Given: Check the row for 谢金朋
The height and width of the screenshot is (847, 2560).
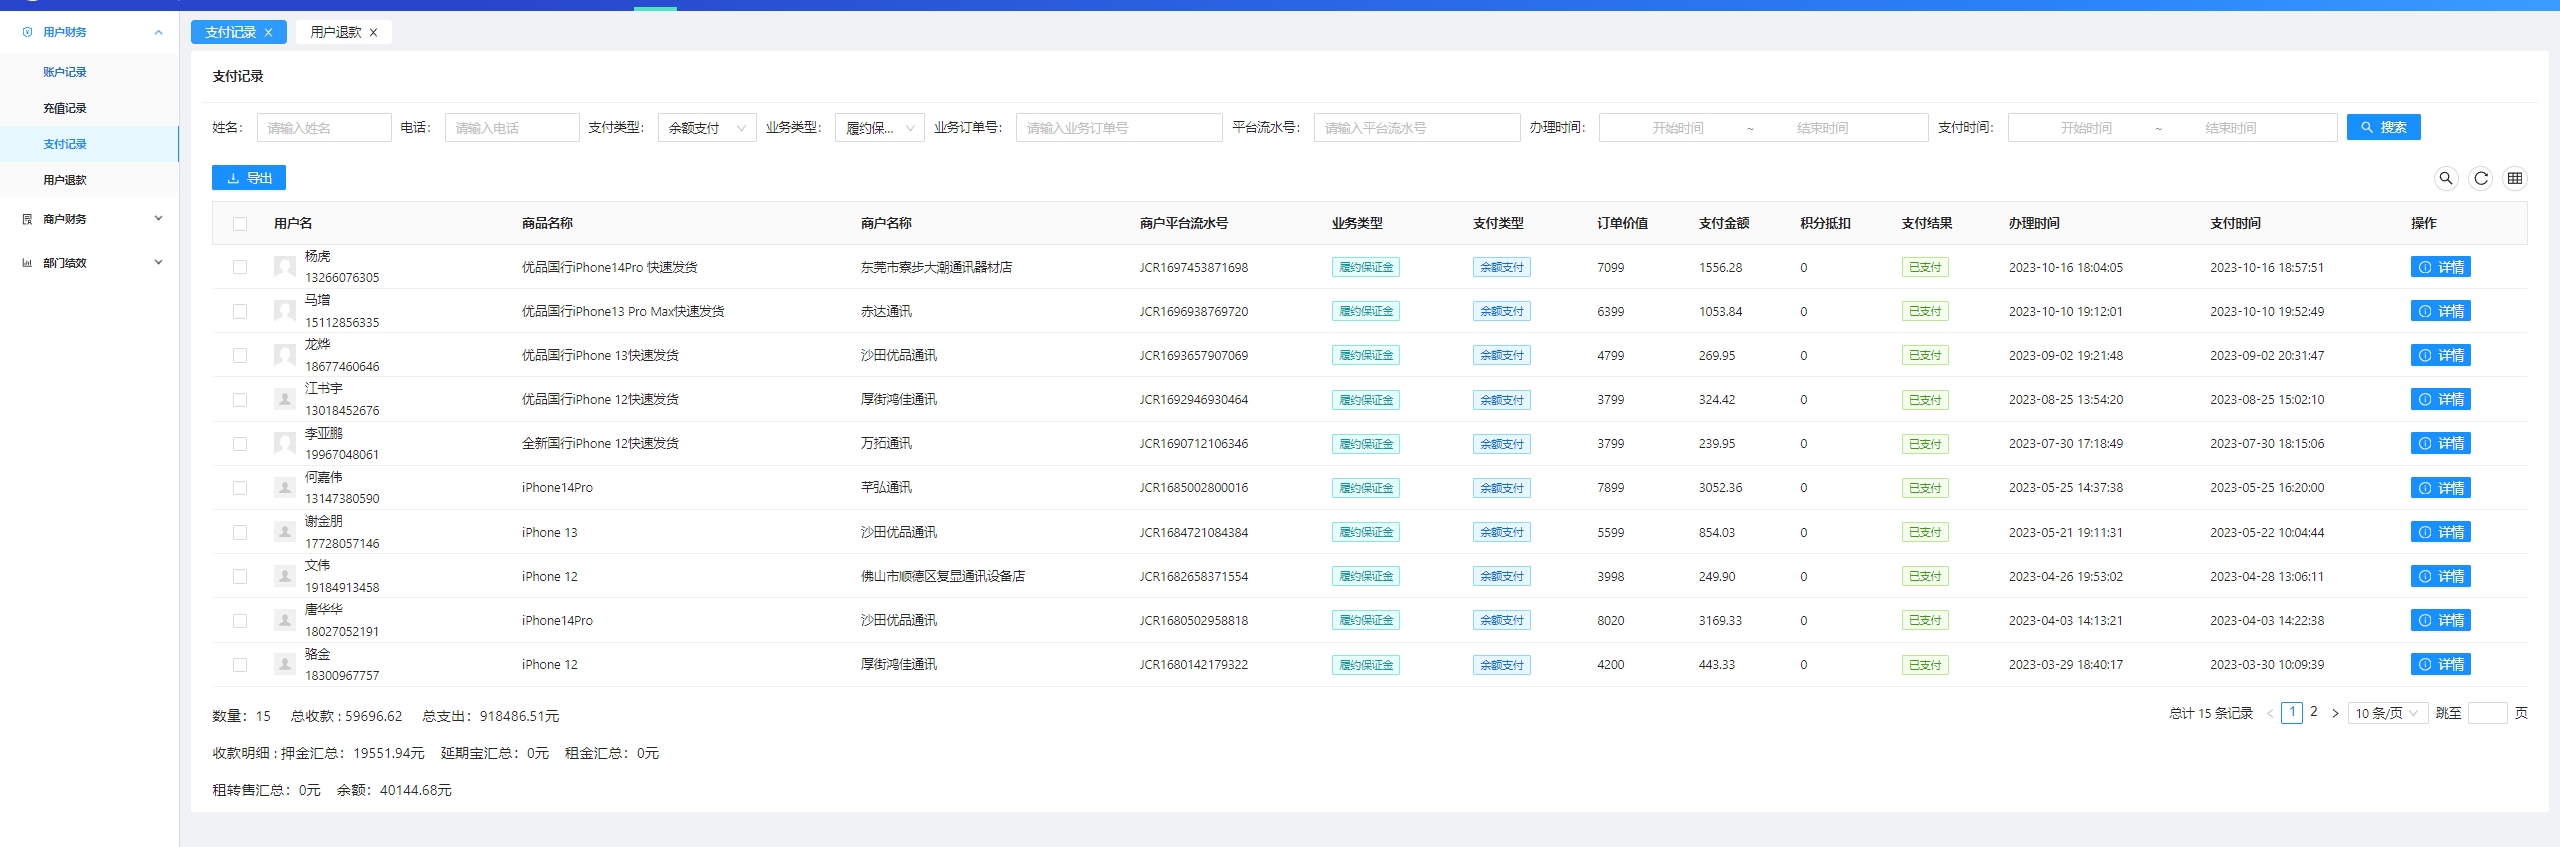Looking at the screenshot, I should tap(240, 532).
